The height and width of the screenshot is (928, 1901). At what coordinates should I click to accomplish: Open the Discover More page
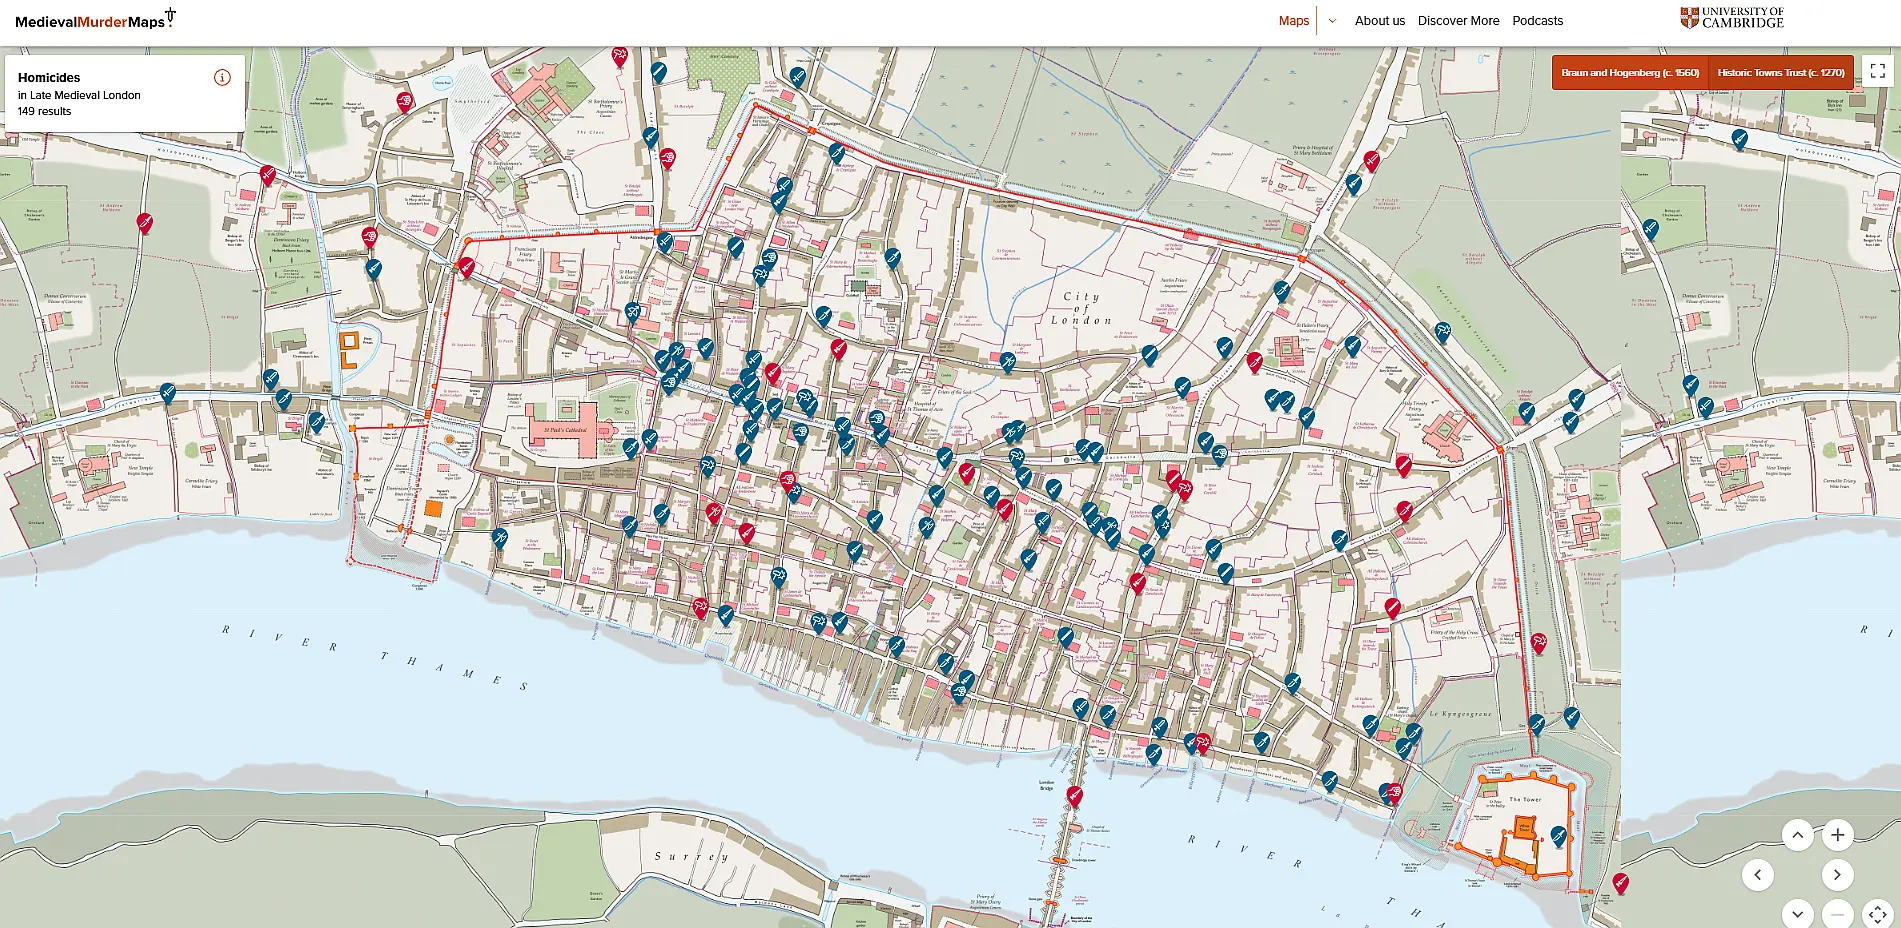click(x=1458, y=21)
